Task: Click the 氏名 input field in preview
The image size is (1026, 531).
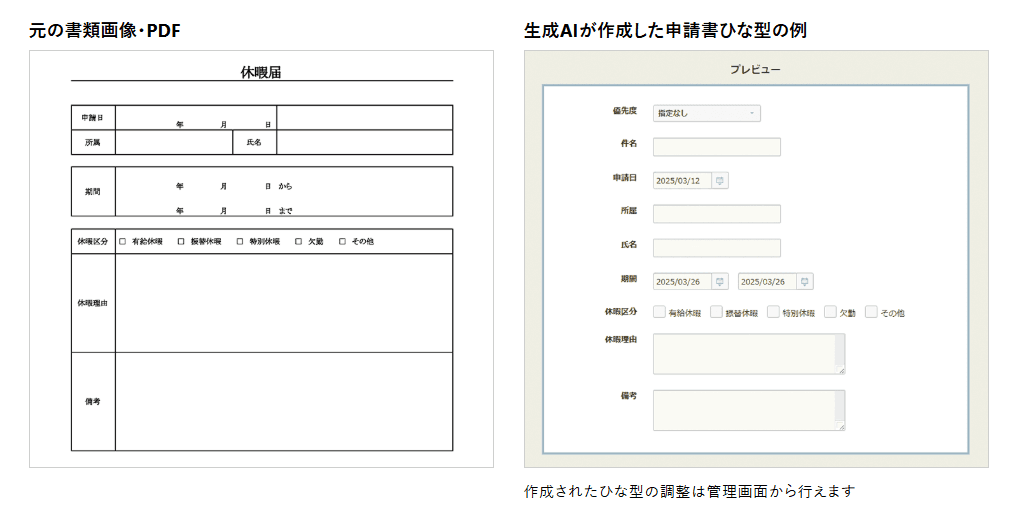Action: (716, 248)
